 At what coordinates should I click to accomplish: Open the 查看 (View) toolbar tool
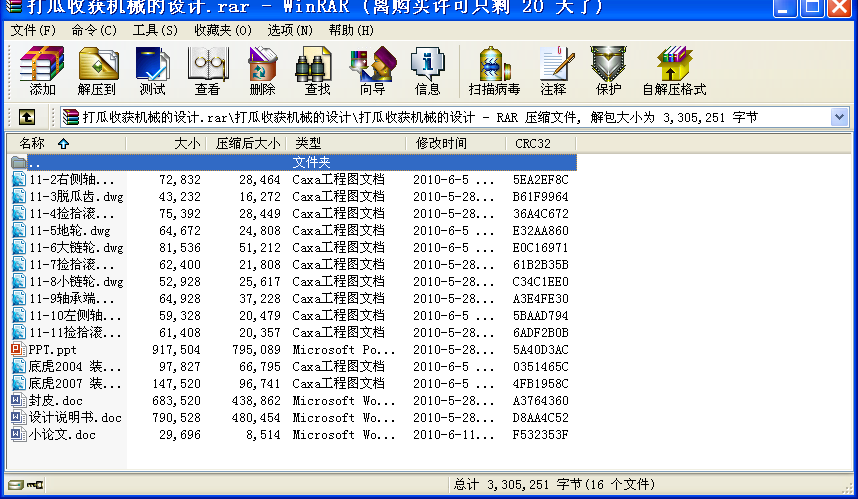point(207,71)
